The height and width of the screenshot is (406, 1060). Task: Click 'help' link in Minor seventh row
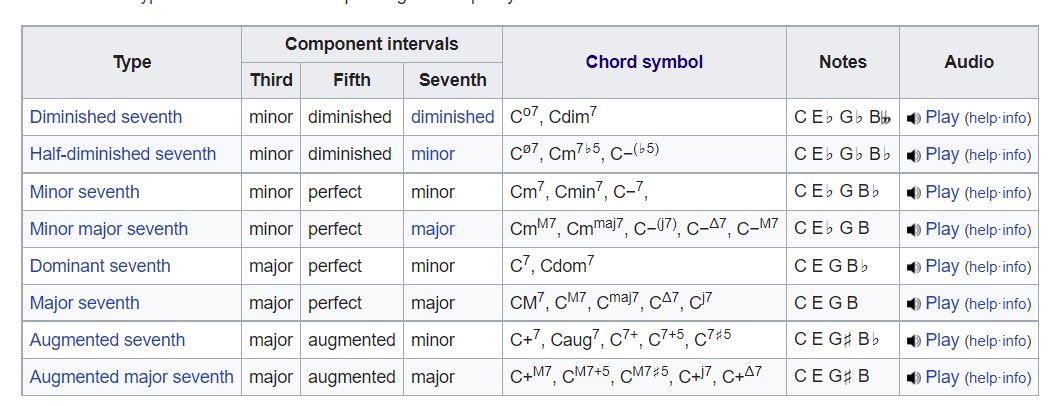(x=984, y=193)
